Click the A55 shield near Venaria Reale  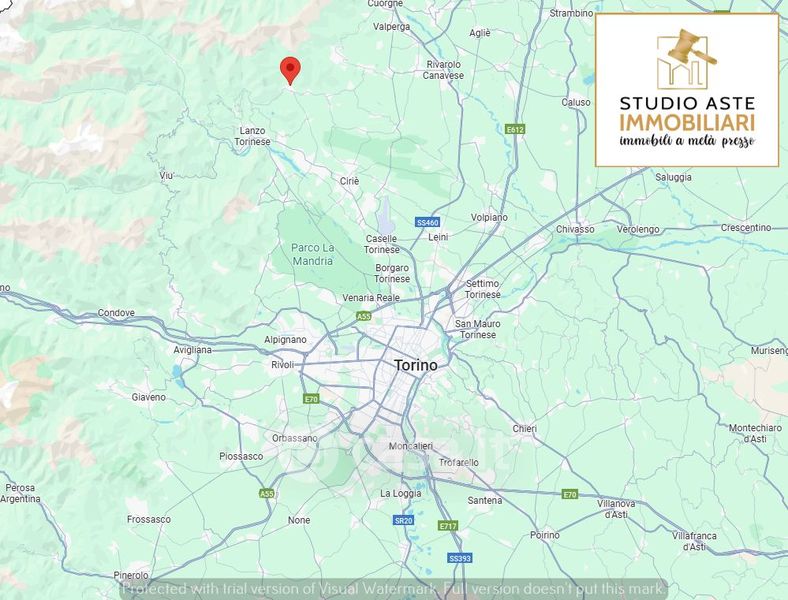(x=363, y=316)
